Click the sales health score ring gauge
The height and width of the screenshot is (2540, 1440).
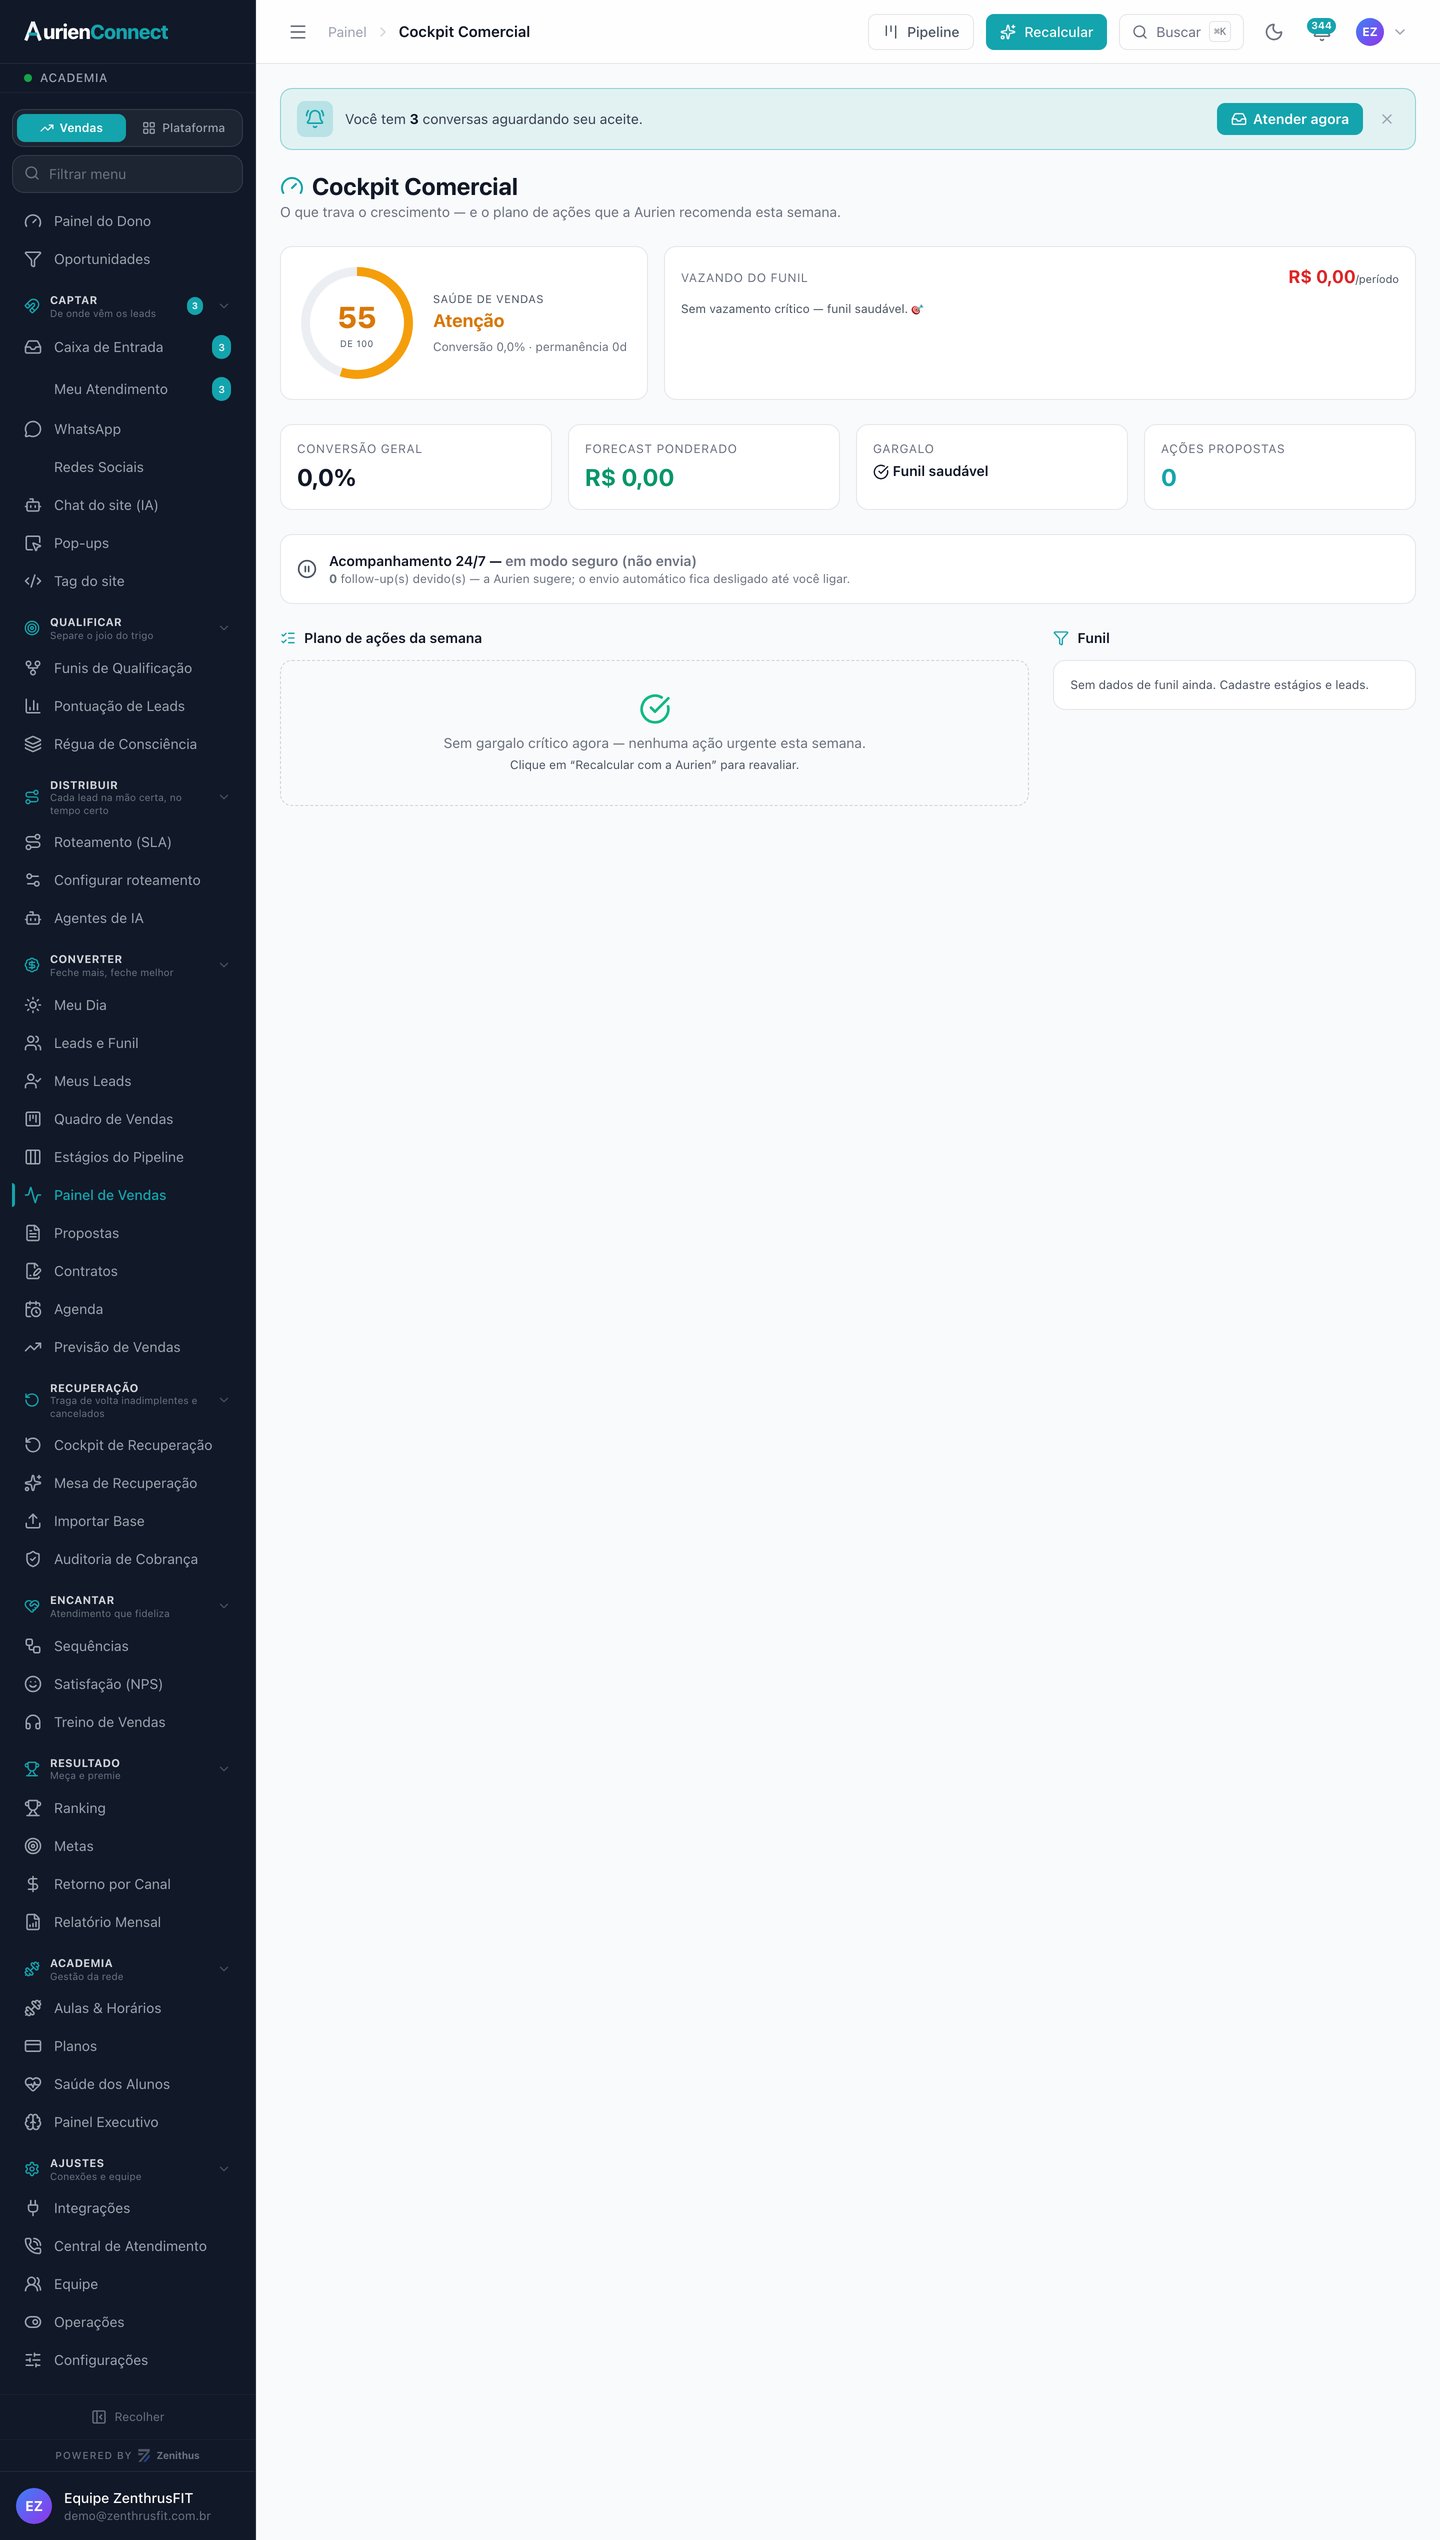[357, 323]
